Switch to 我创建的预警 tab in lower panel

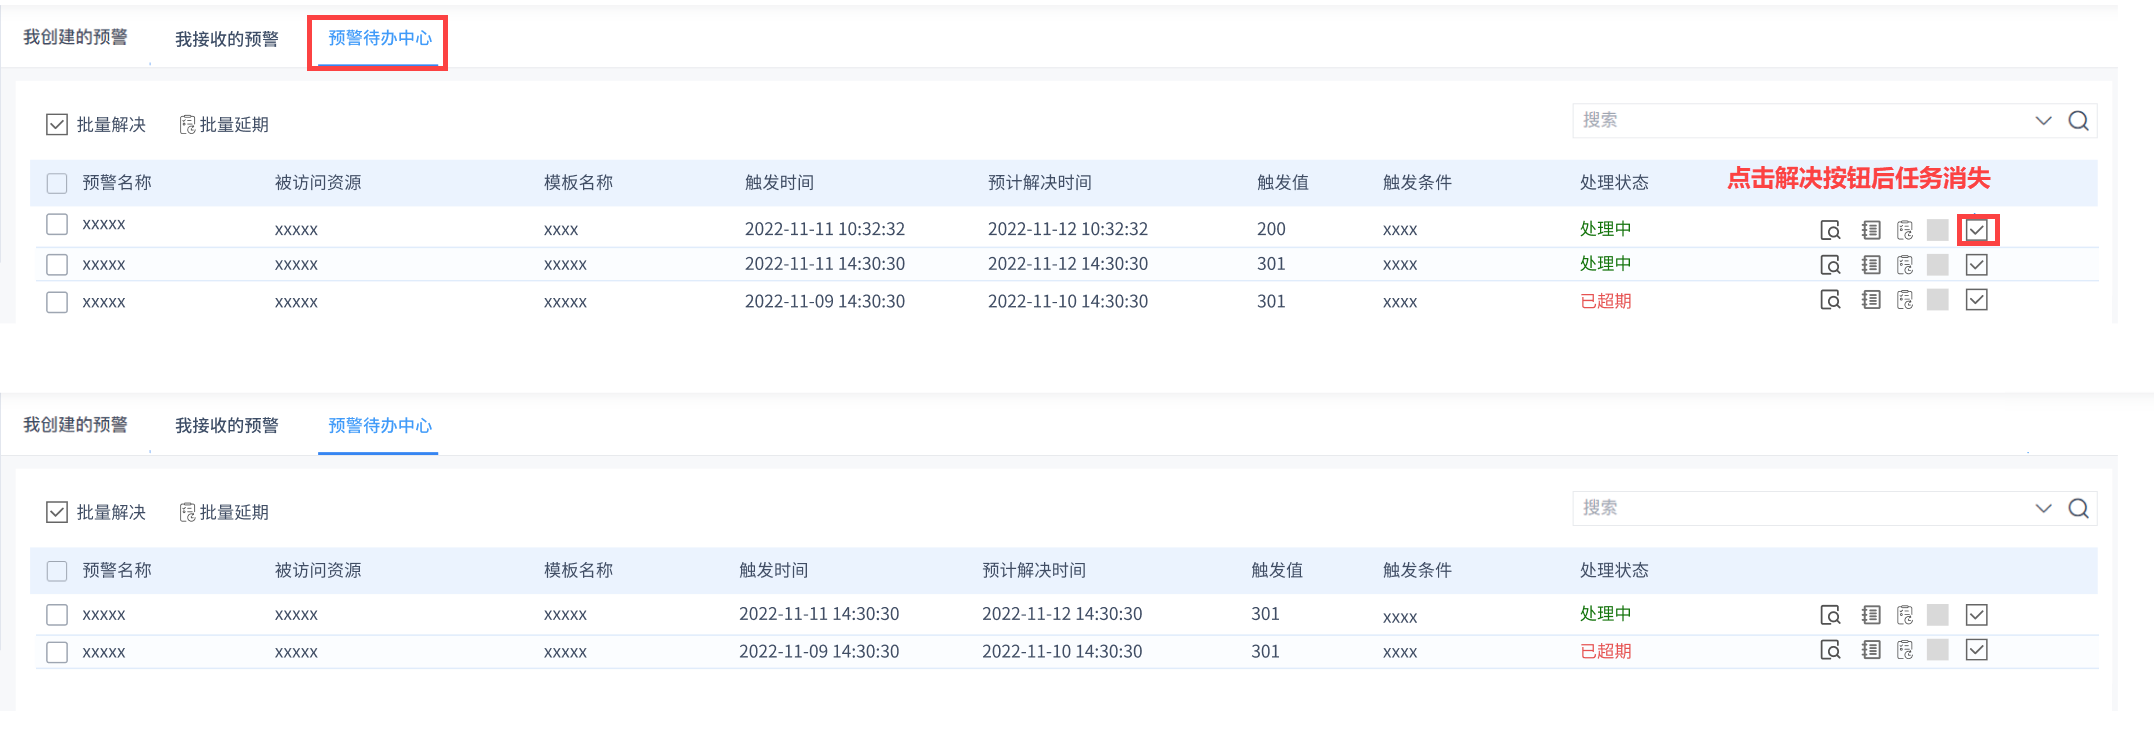pyautogui.click(x=76, y=425)
